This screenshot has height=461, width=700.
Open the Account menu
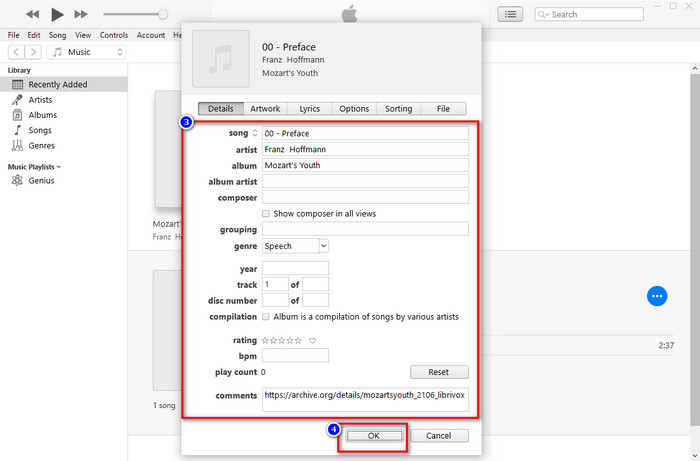(x=151, y=35)
